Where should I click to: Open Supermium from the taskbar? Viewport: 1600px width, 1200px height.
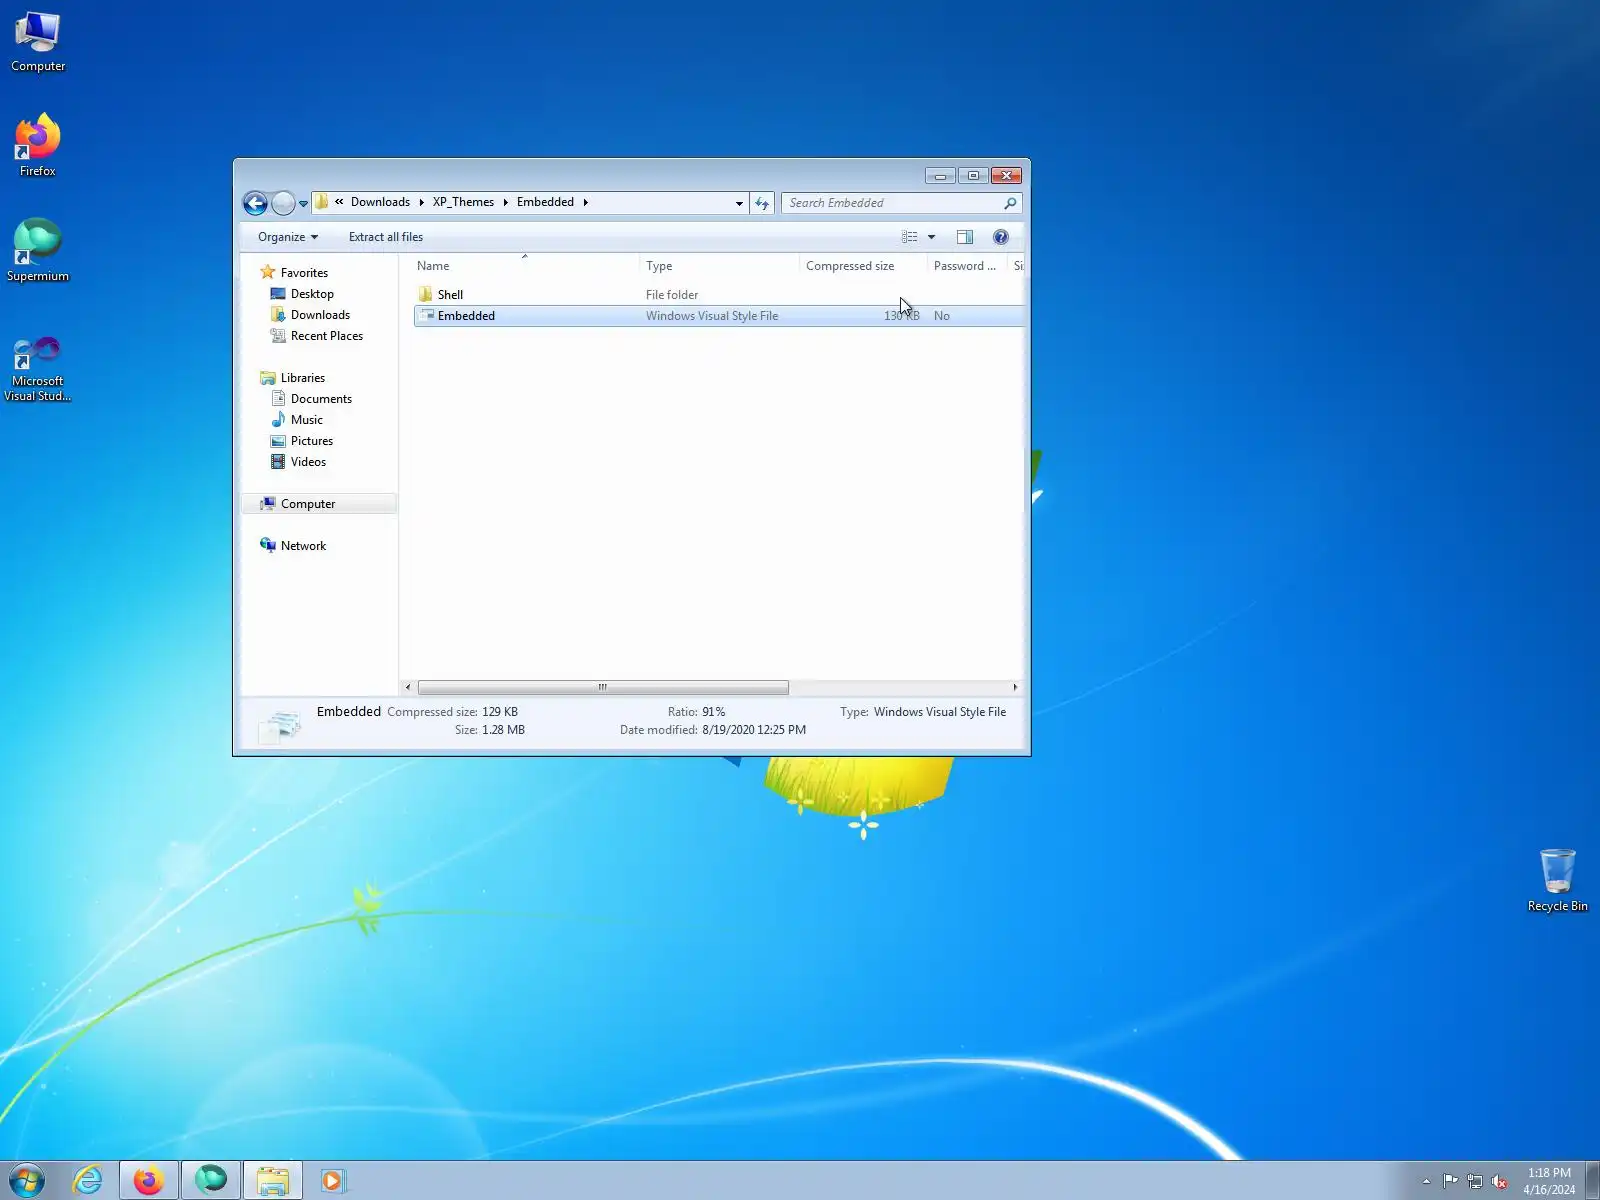pos(211,1180)
